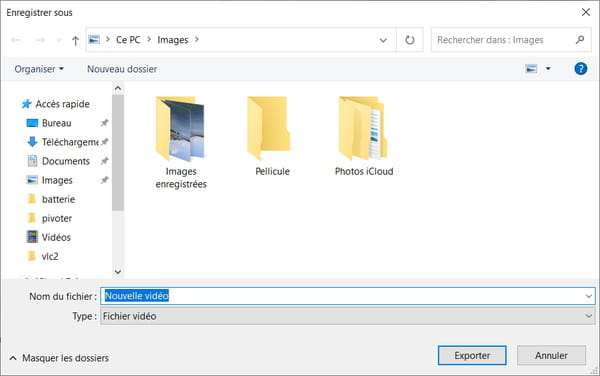Screen dimensions: 600x376
Task: Open the blue help question mark icon
Action: coord(580,69)
